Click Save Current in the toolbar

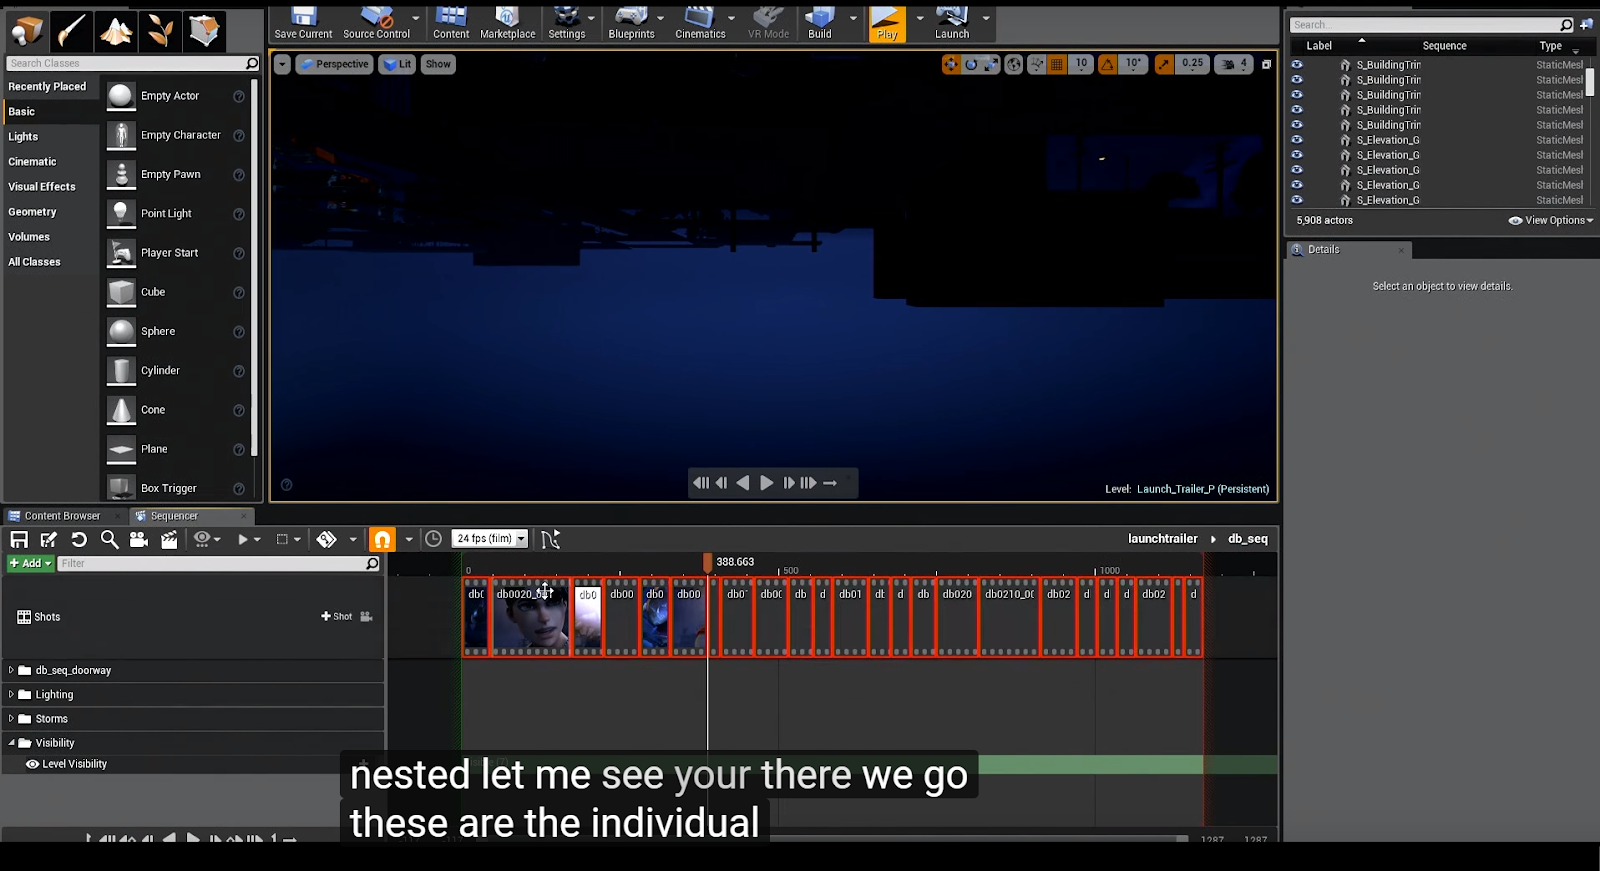pyautogui.click(x=303, y=23)
